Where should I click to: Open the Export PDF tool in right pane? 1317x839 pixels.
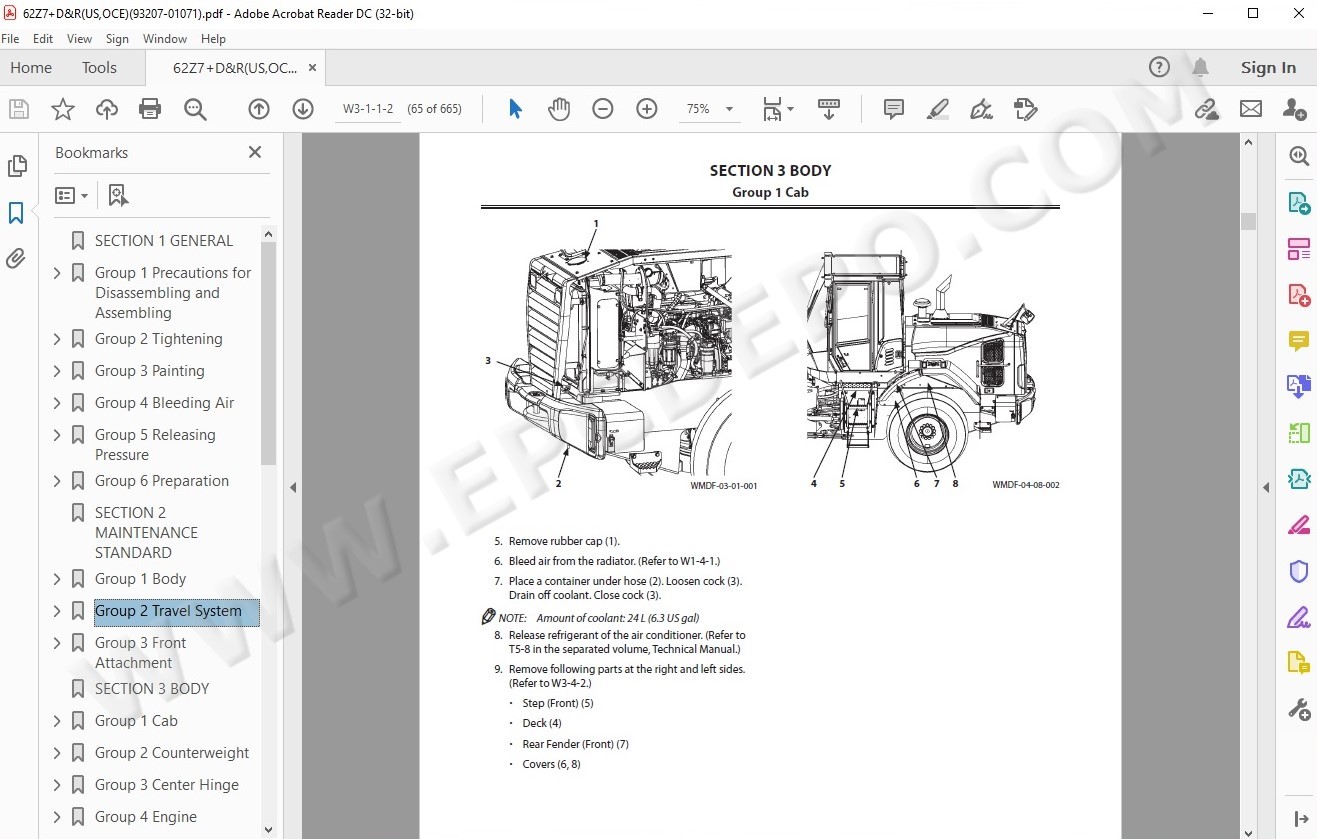click(1299, 203)
